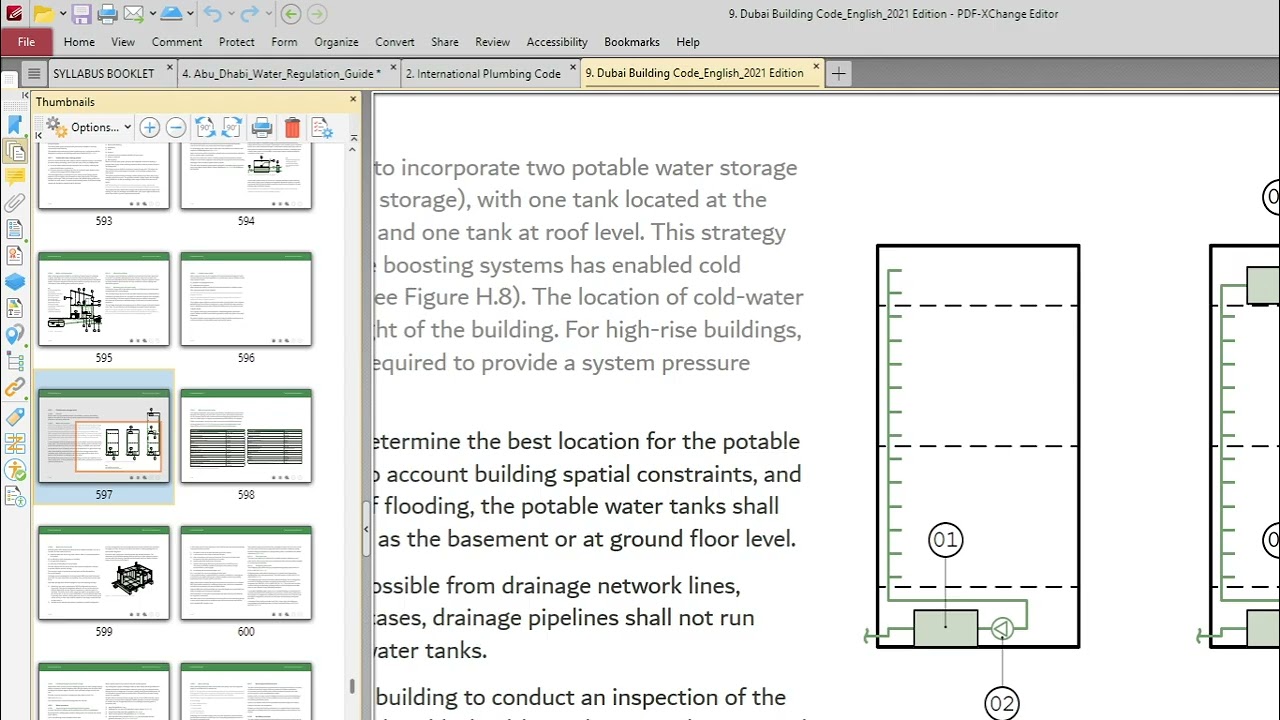
Task: Open the Convert ribbon tab
Action: click(395, 42)
